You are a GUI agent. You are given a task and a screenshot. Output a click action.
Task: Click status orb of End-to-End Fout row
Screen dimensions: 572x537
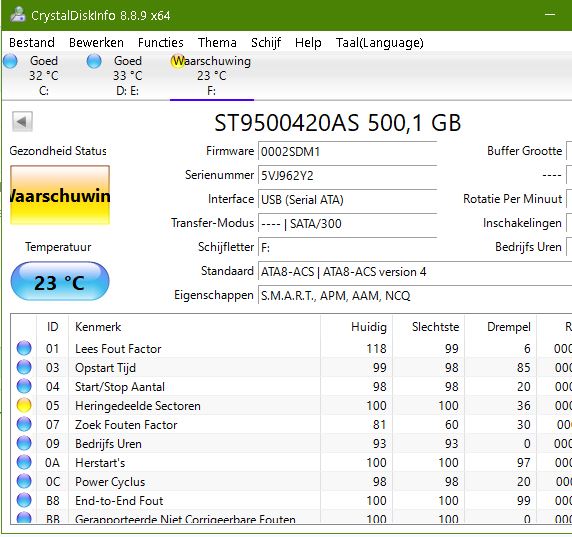tap(24, 500)
